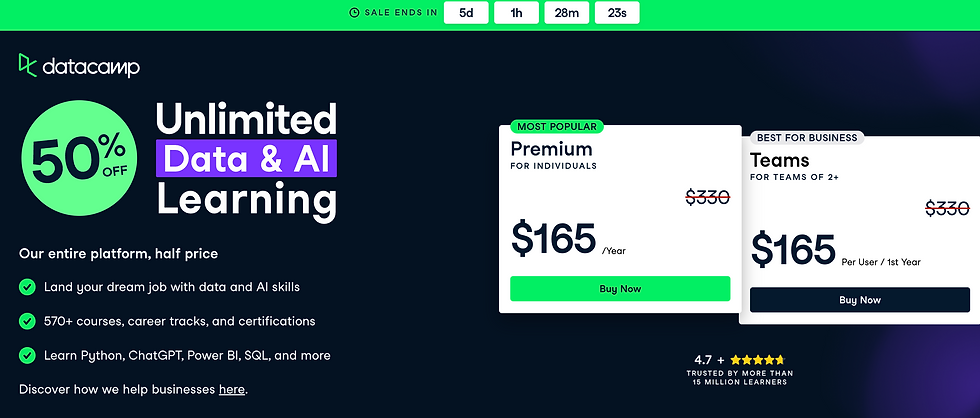Buy the Premium plan with green button

point(620,289)
